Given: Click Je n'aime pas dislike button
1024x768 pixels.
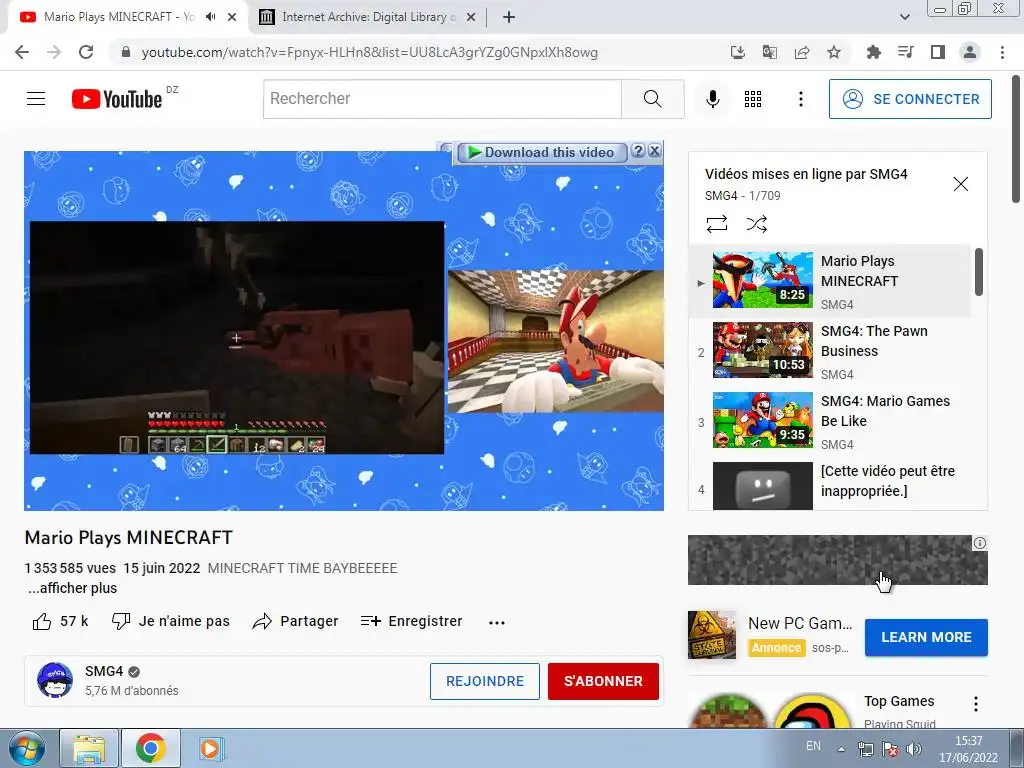Looking at the screenshot, I should (x=170, y=621).
